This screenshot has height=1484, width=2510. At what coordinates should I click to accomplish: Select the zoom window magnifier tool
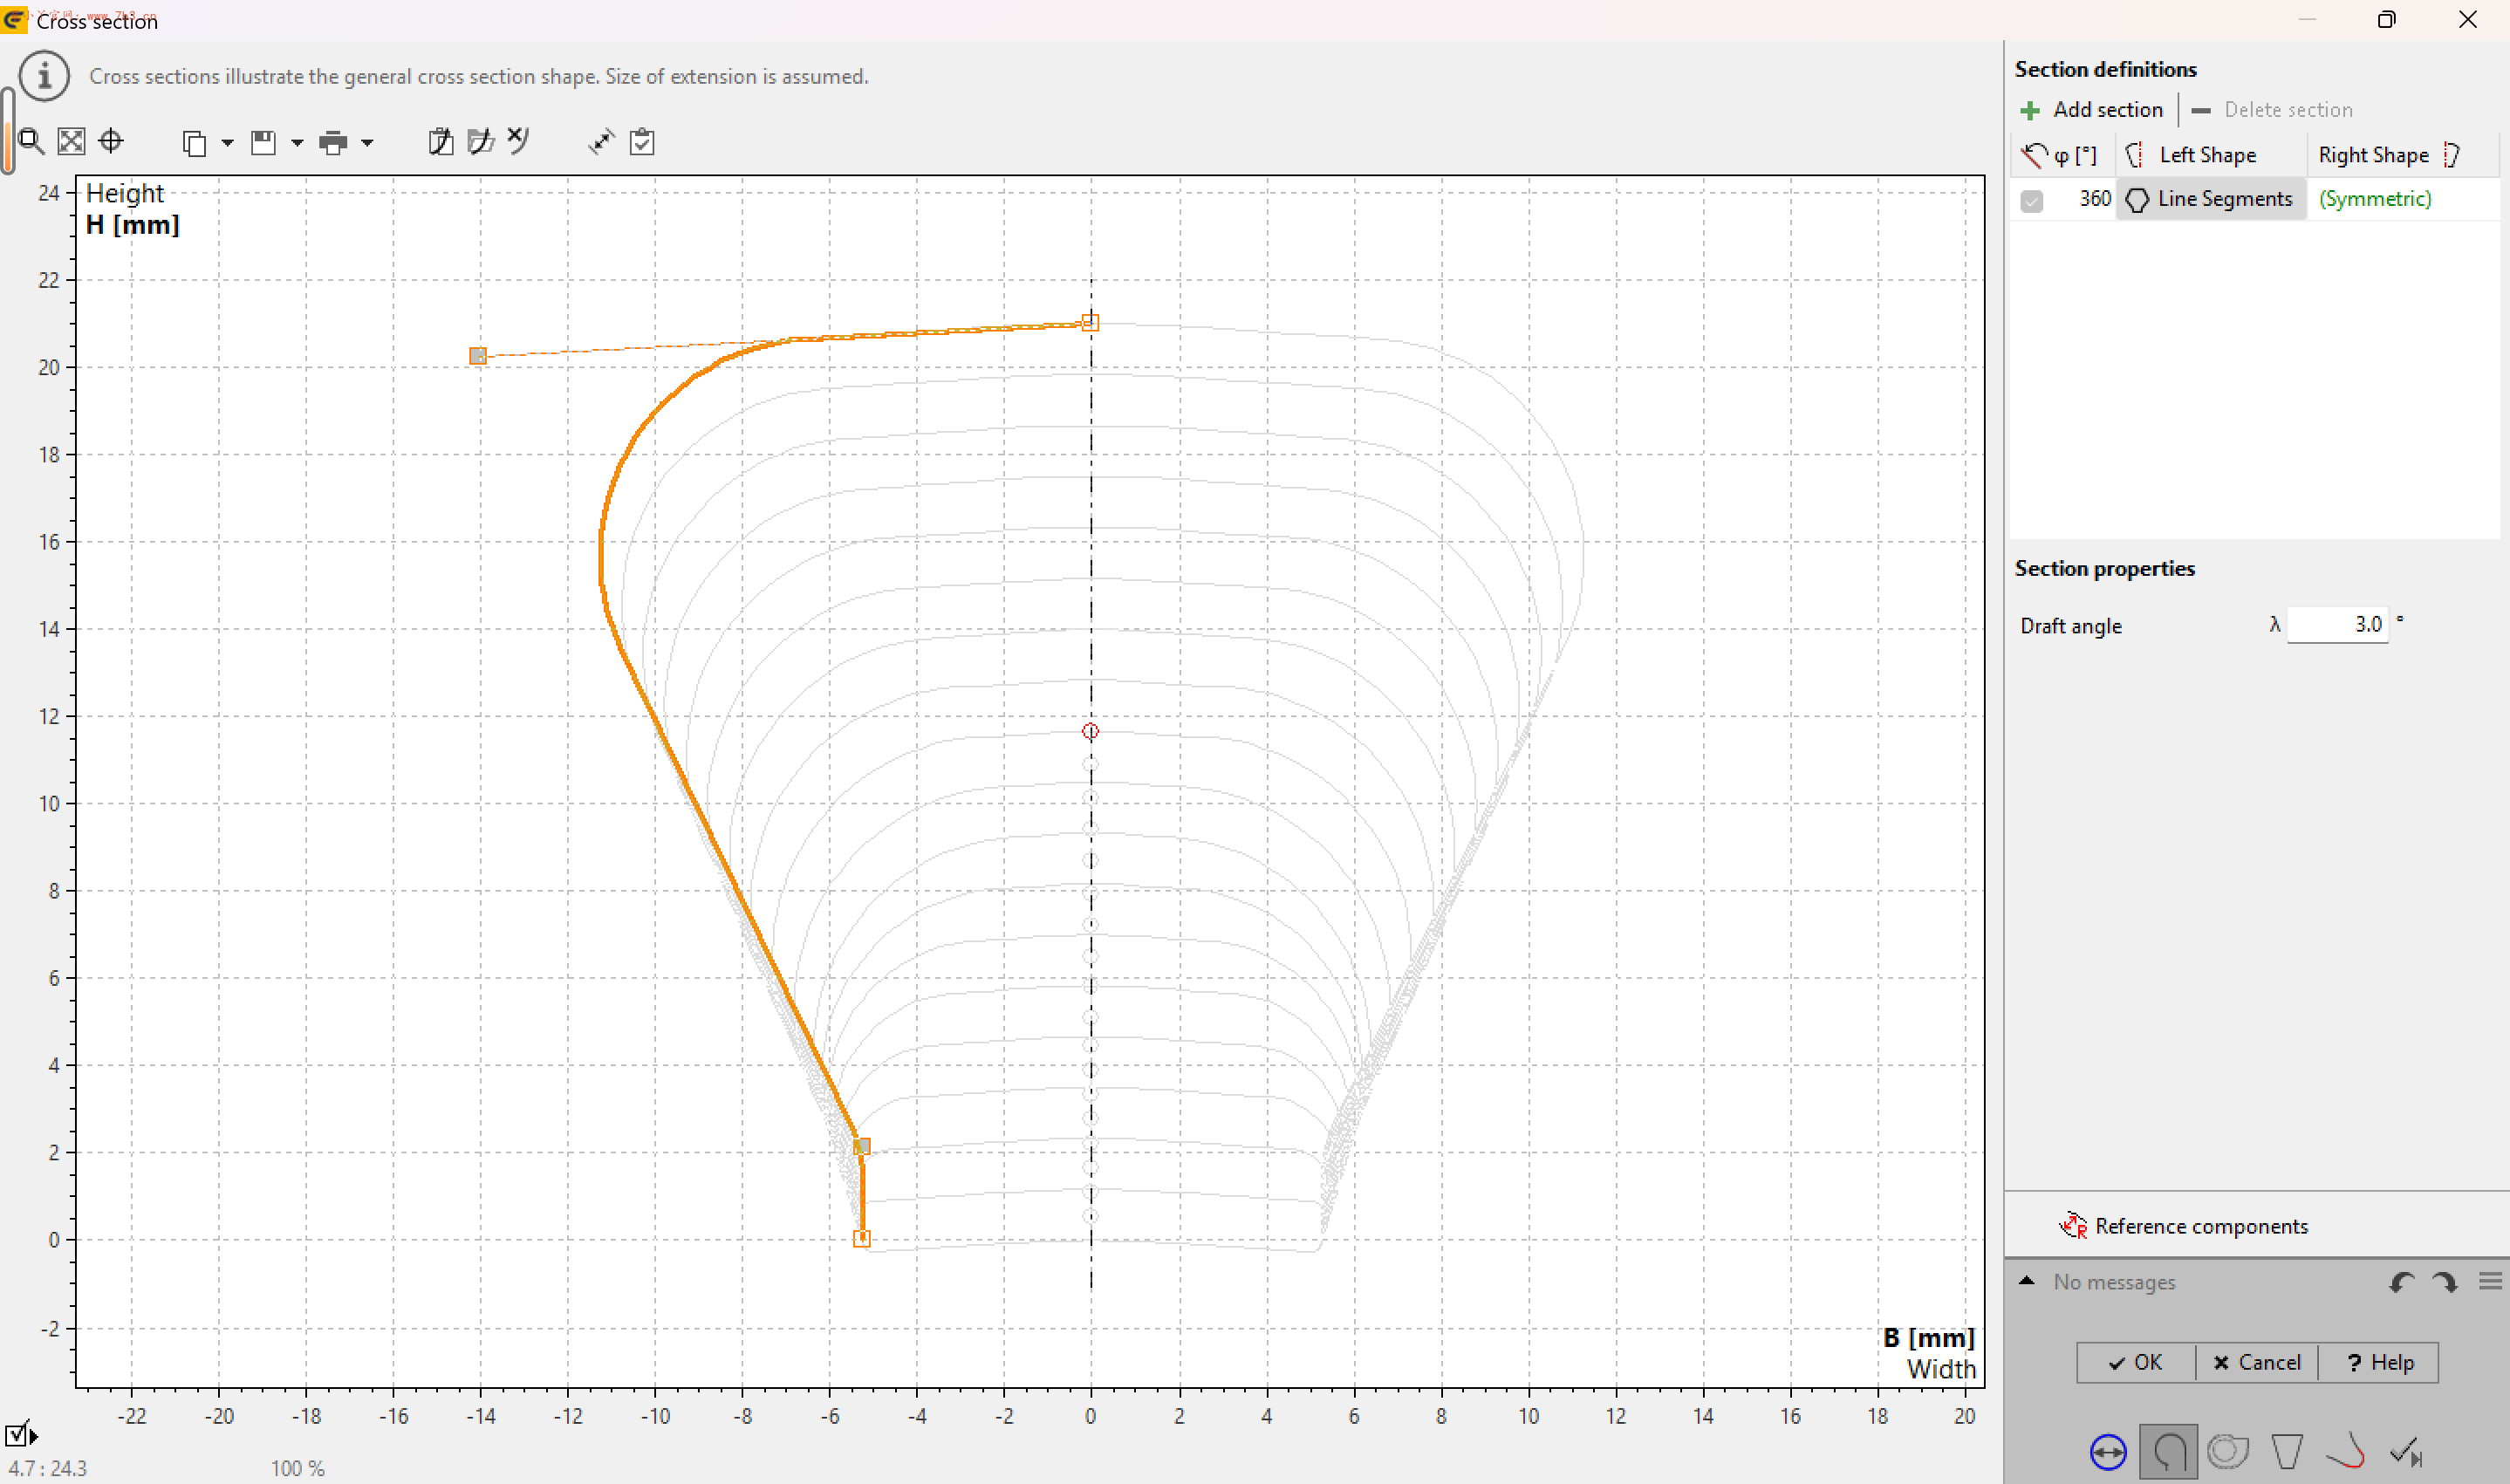(31, 141)
